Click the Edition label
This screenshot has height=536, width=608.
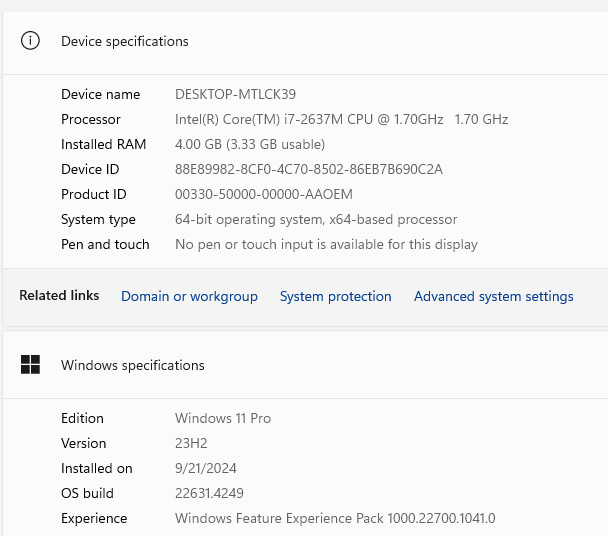pos(82,418)
